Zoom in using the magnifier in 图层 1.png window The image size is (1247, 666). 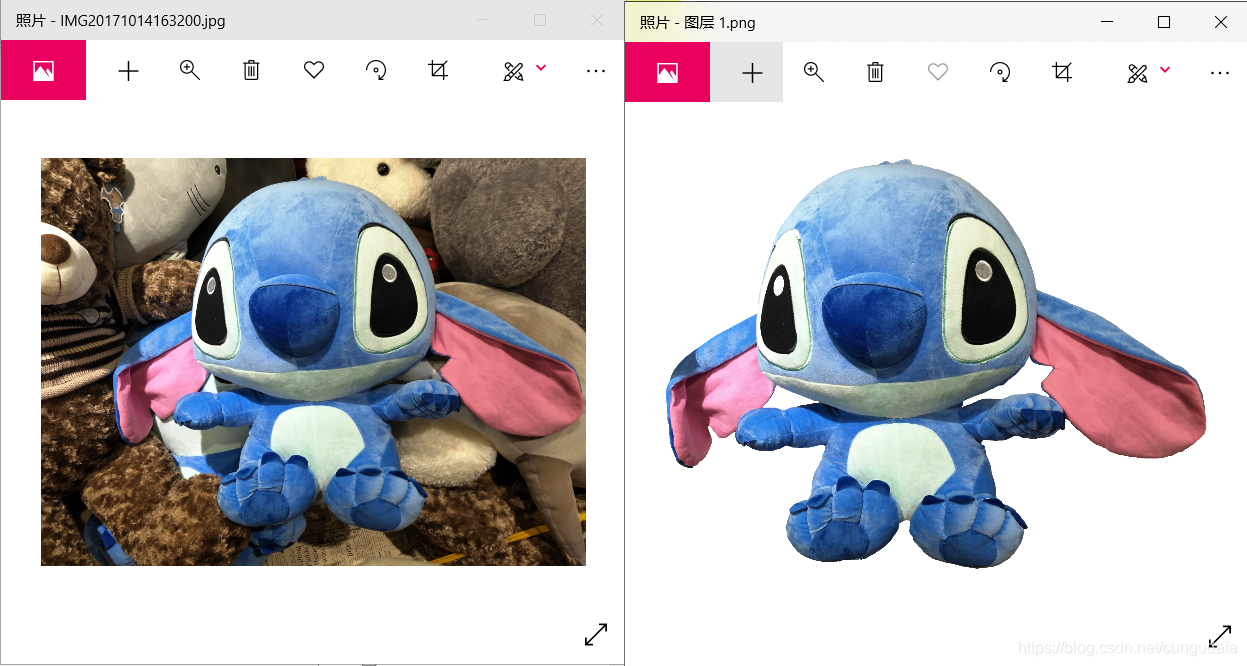(814, 72)
